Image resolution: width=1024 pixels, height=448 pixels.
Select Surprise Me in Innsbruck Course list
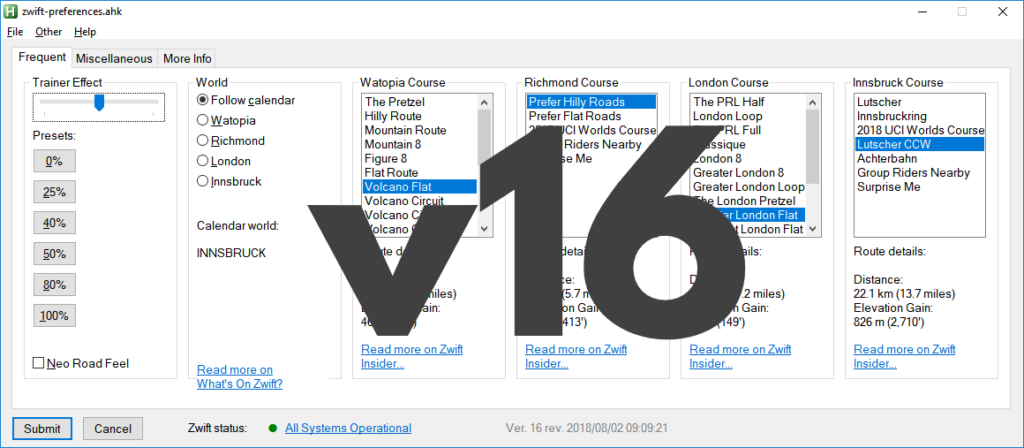click(920, 187)
